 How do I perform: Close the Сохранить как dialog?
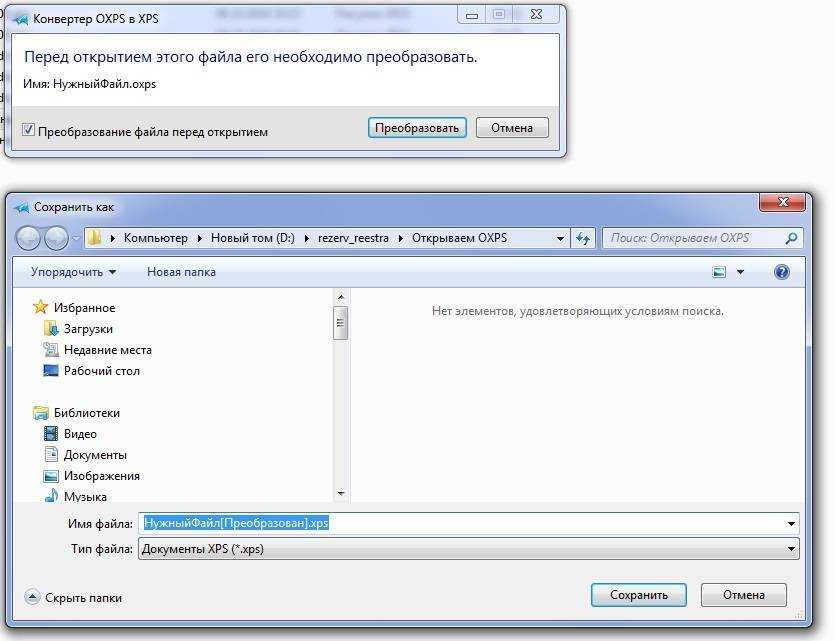[x=782, y=202]
